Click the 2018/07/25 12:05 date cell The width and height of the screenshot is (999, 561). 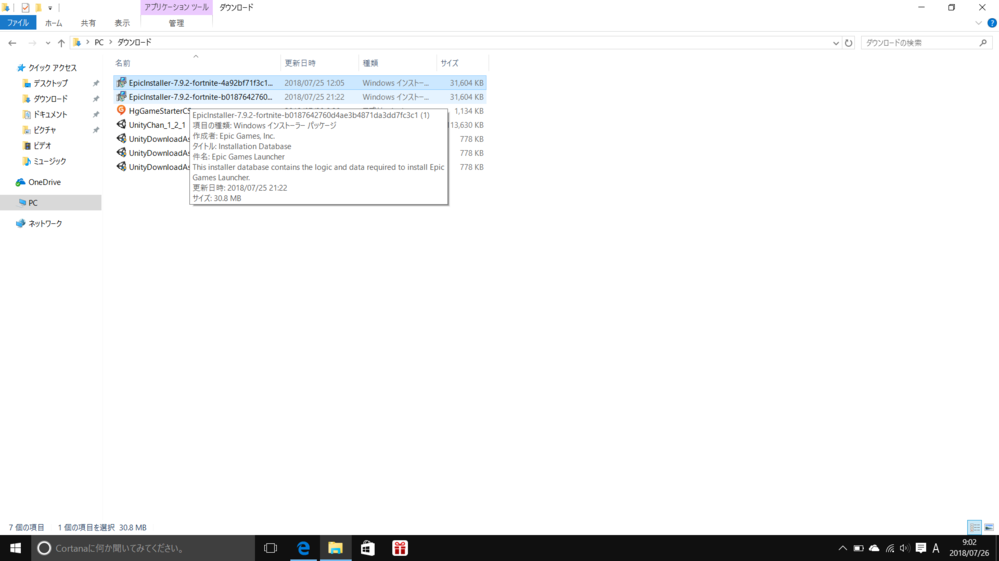314,83
